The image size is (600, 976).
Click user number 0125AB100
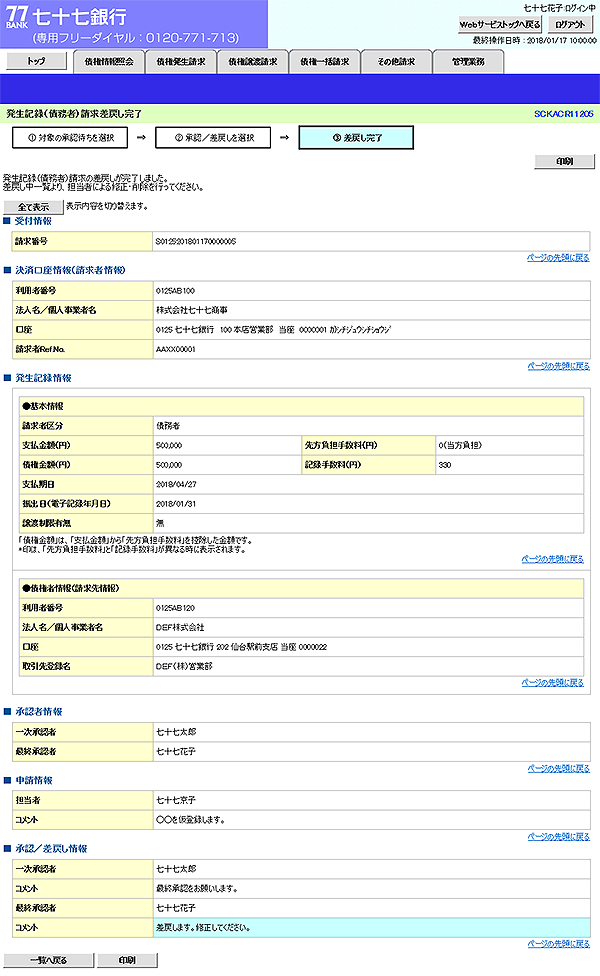click(176, 291)
